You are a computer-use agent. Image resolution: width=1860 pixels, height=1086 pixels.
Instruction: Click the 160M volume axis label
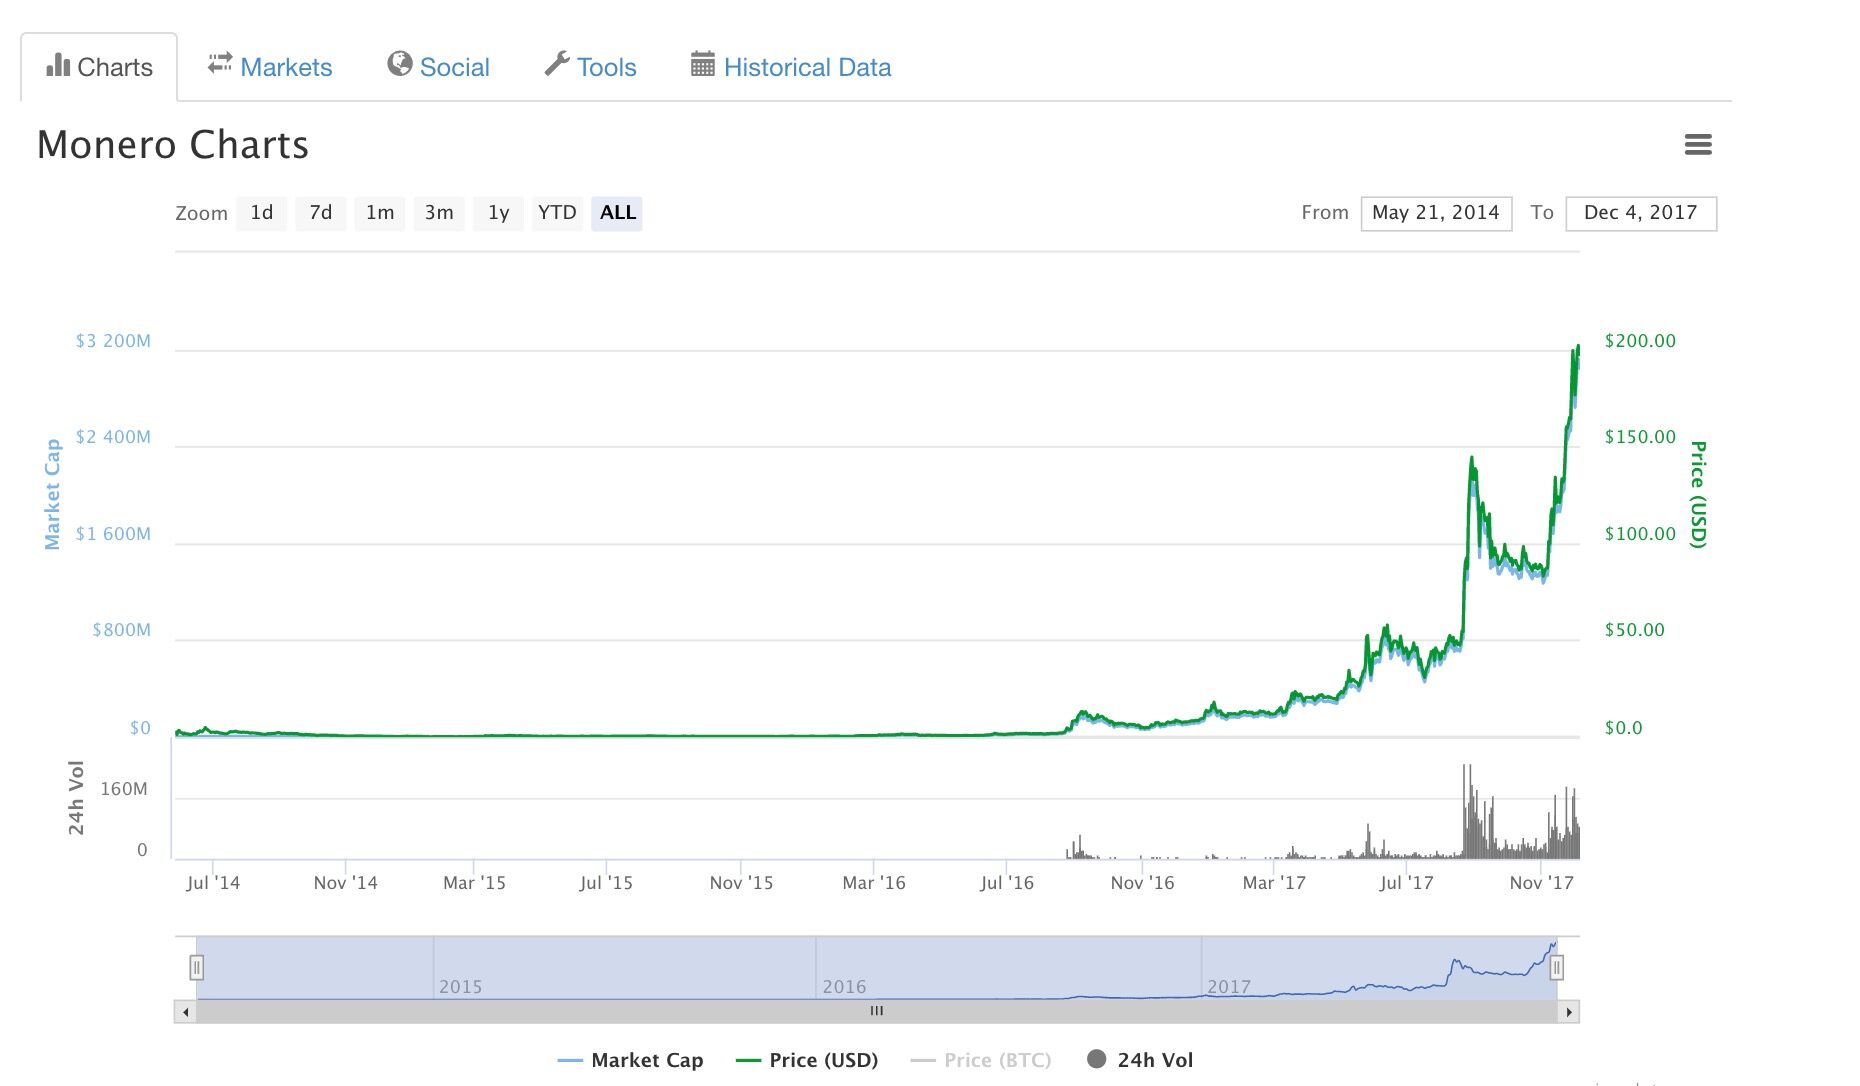point(124,789)
